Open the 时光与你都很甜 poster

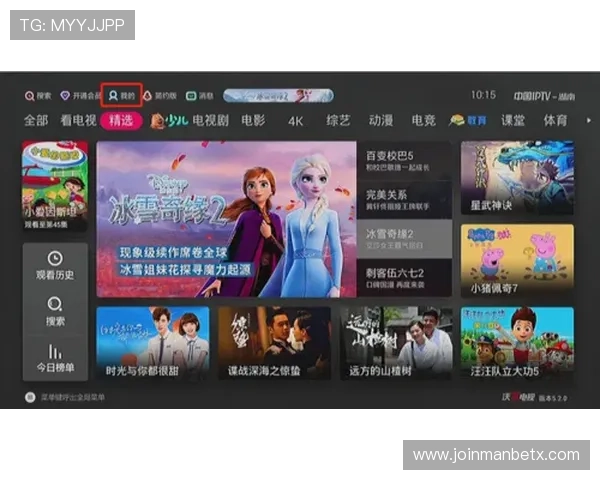153,343
